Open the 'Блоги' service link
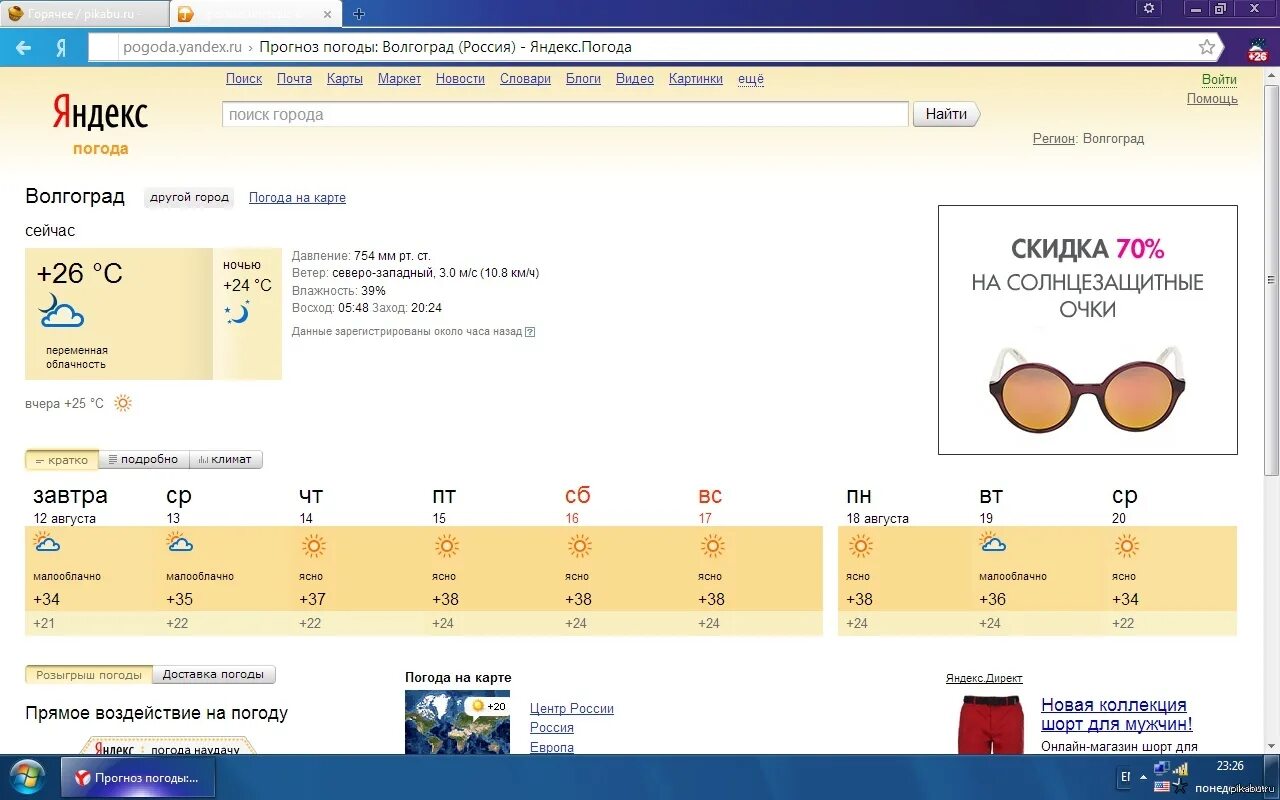The height and width of the screenshot is (800, 1280). (x=583, y=79)
